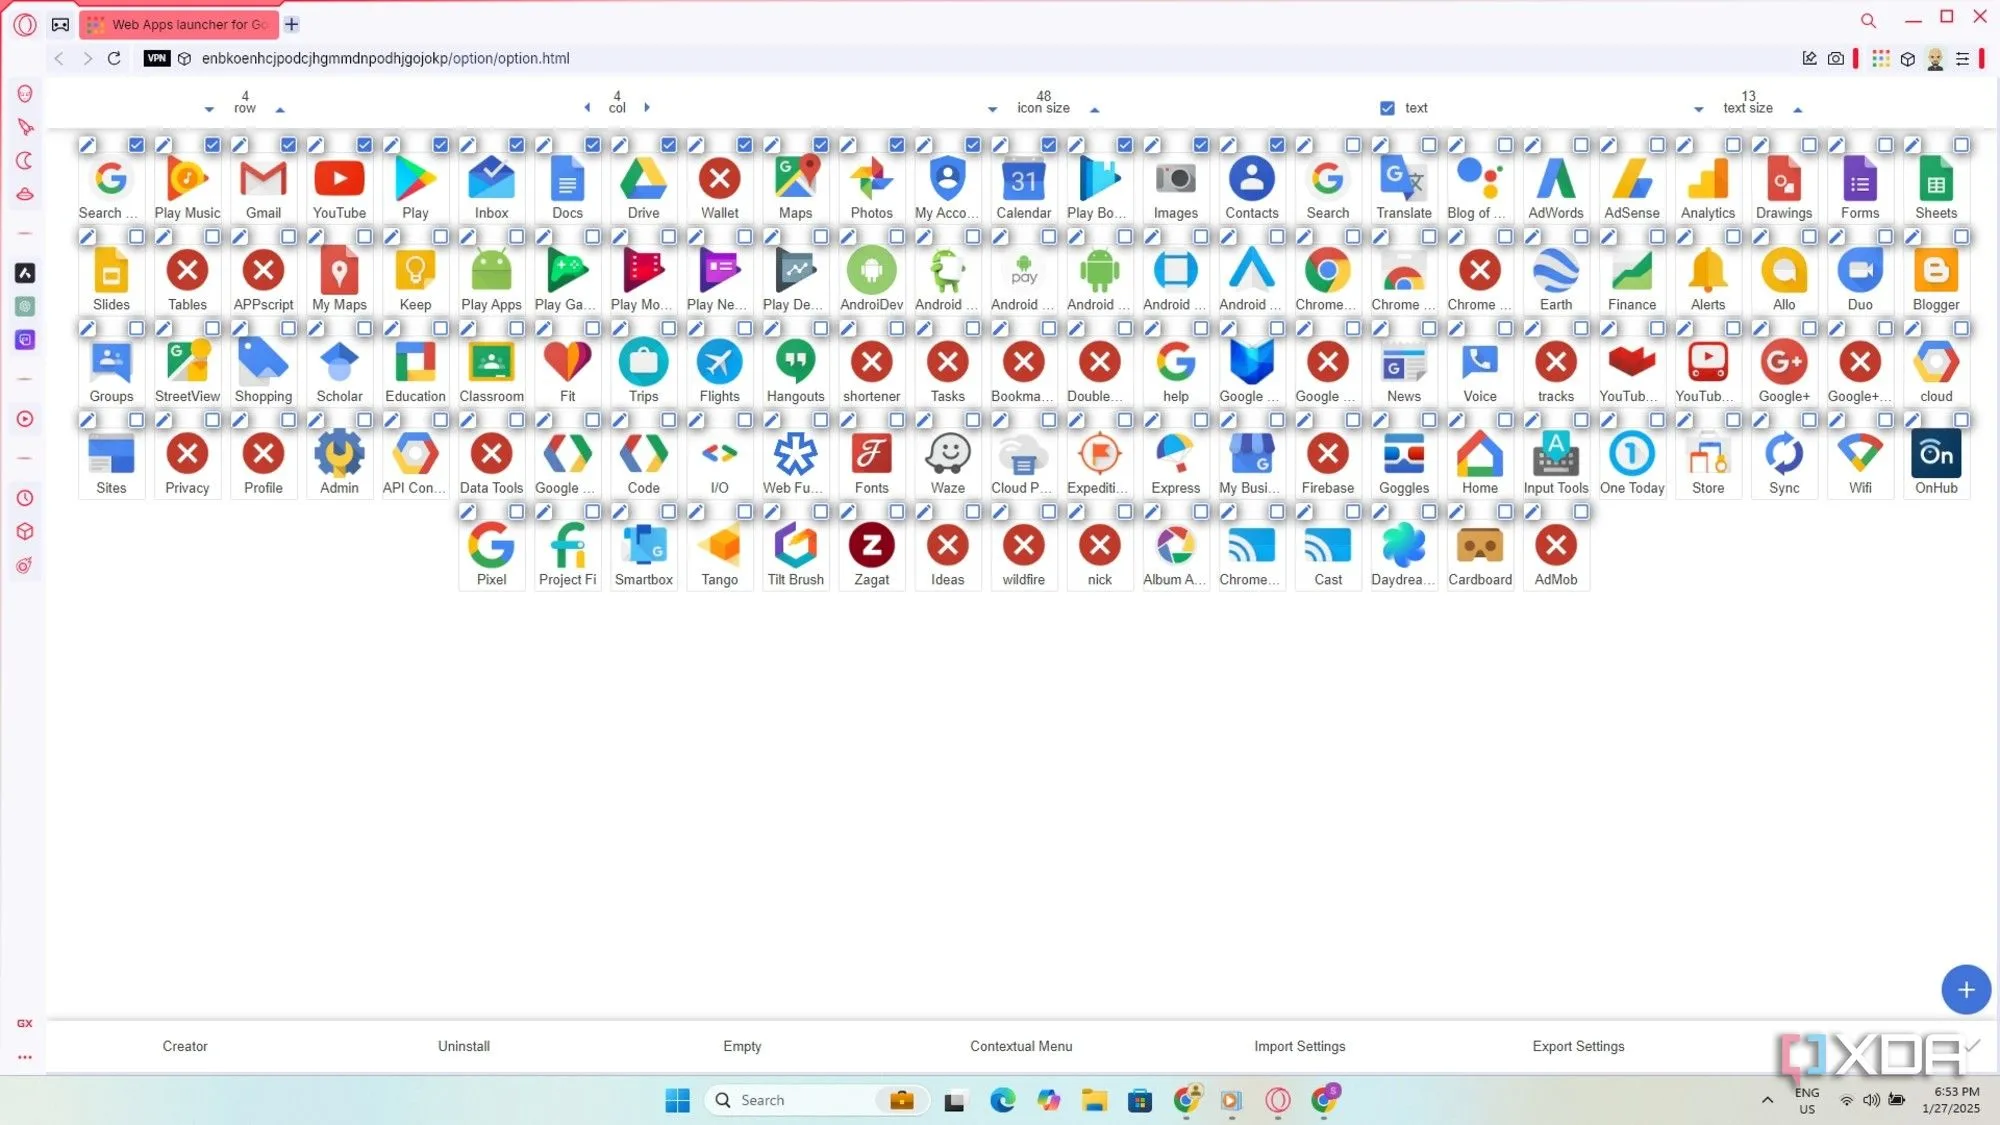Open the Windows Start menu
Image resolution: width=2000 pixels, height=1125 pixels.
[677, 1100]
